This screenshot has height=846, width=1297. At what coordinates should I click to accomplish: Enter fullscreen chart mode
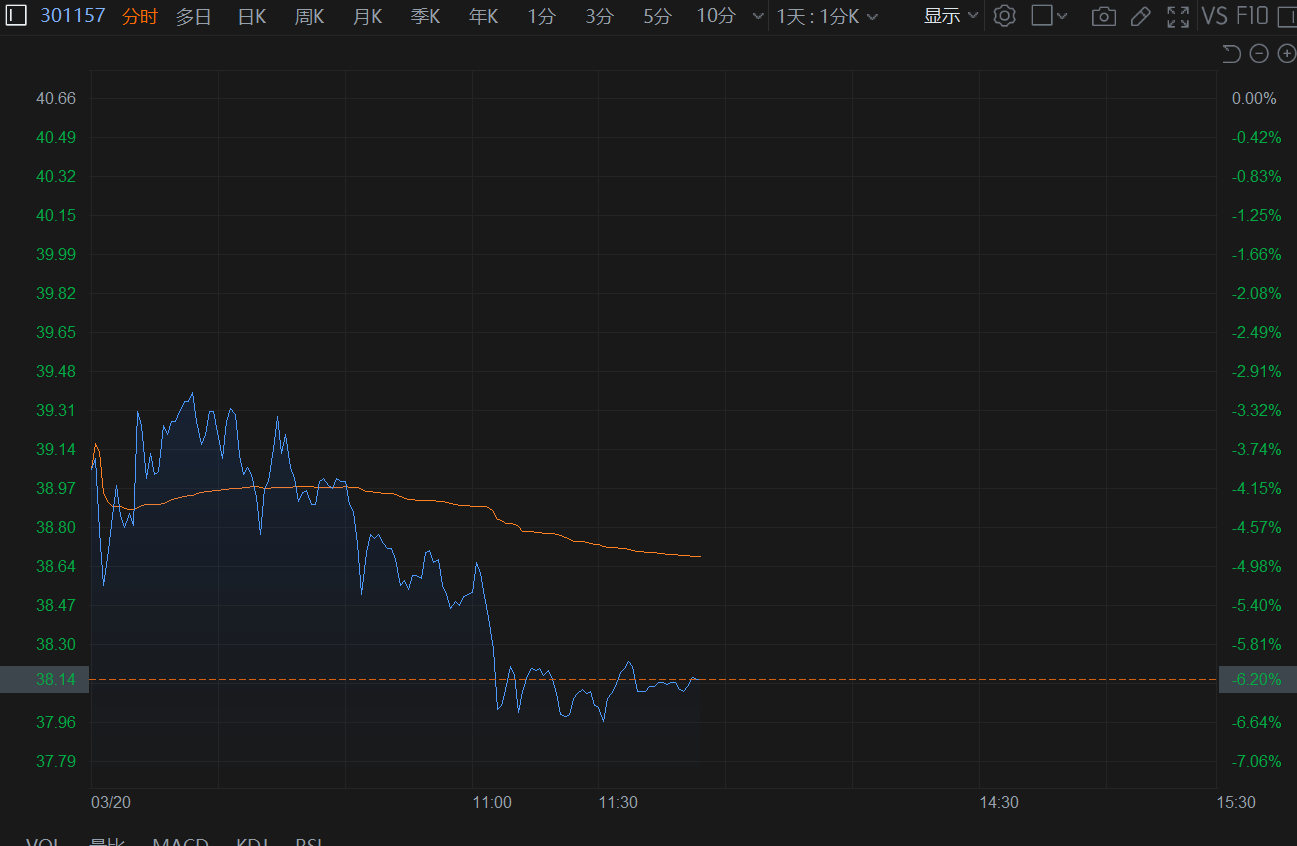click(x=1178, y=16)
